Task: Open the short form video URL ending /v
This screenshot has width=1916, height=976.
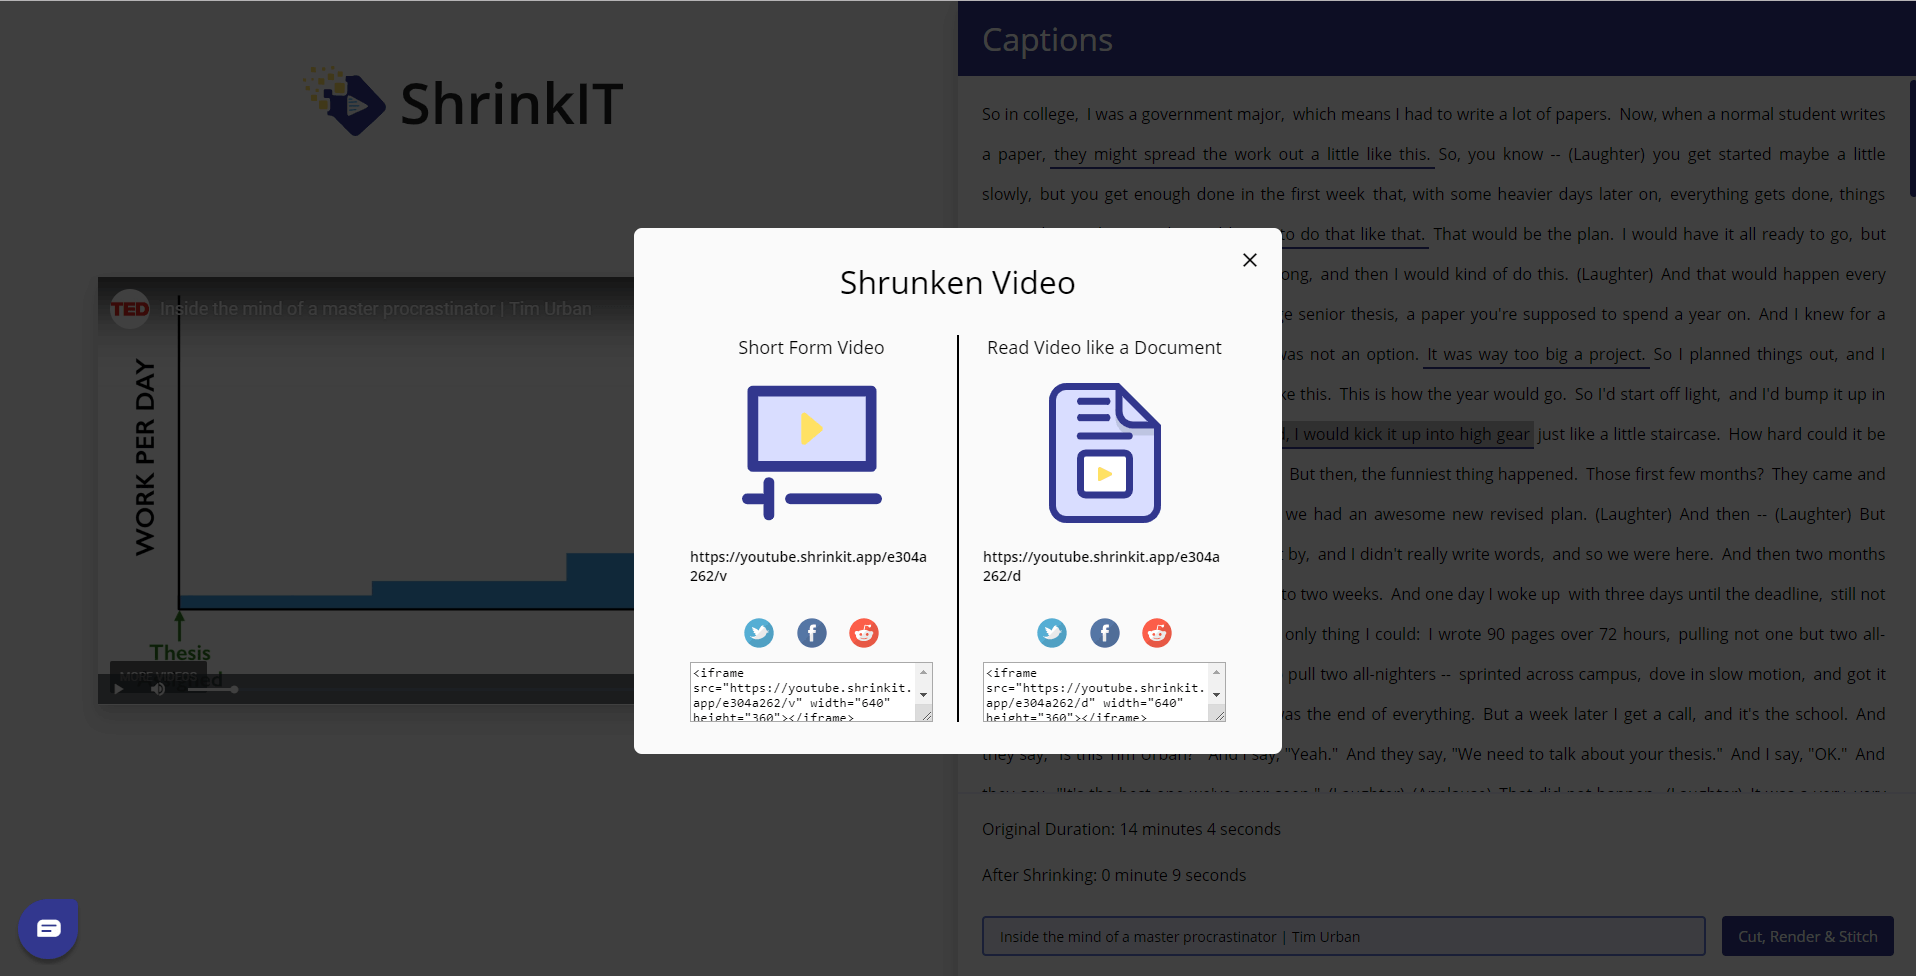Action: click(x=808, y=566)
